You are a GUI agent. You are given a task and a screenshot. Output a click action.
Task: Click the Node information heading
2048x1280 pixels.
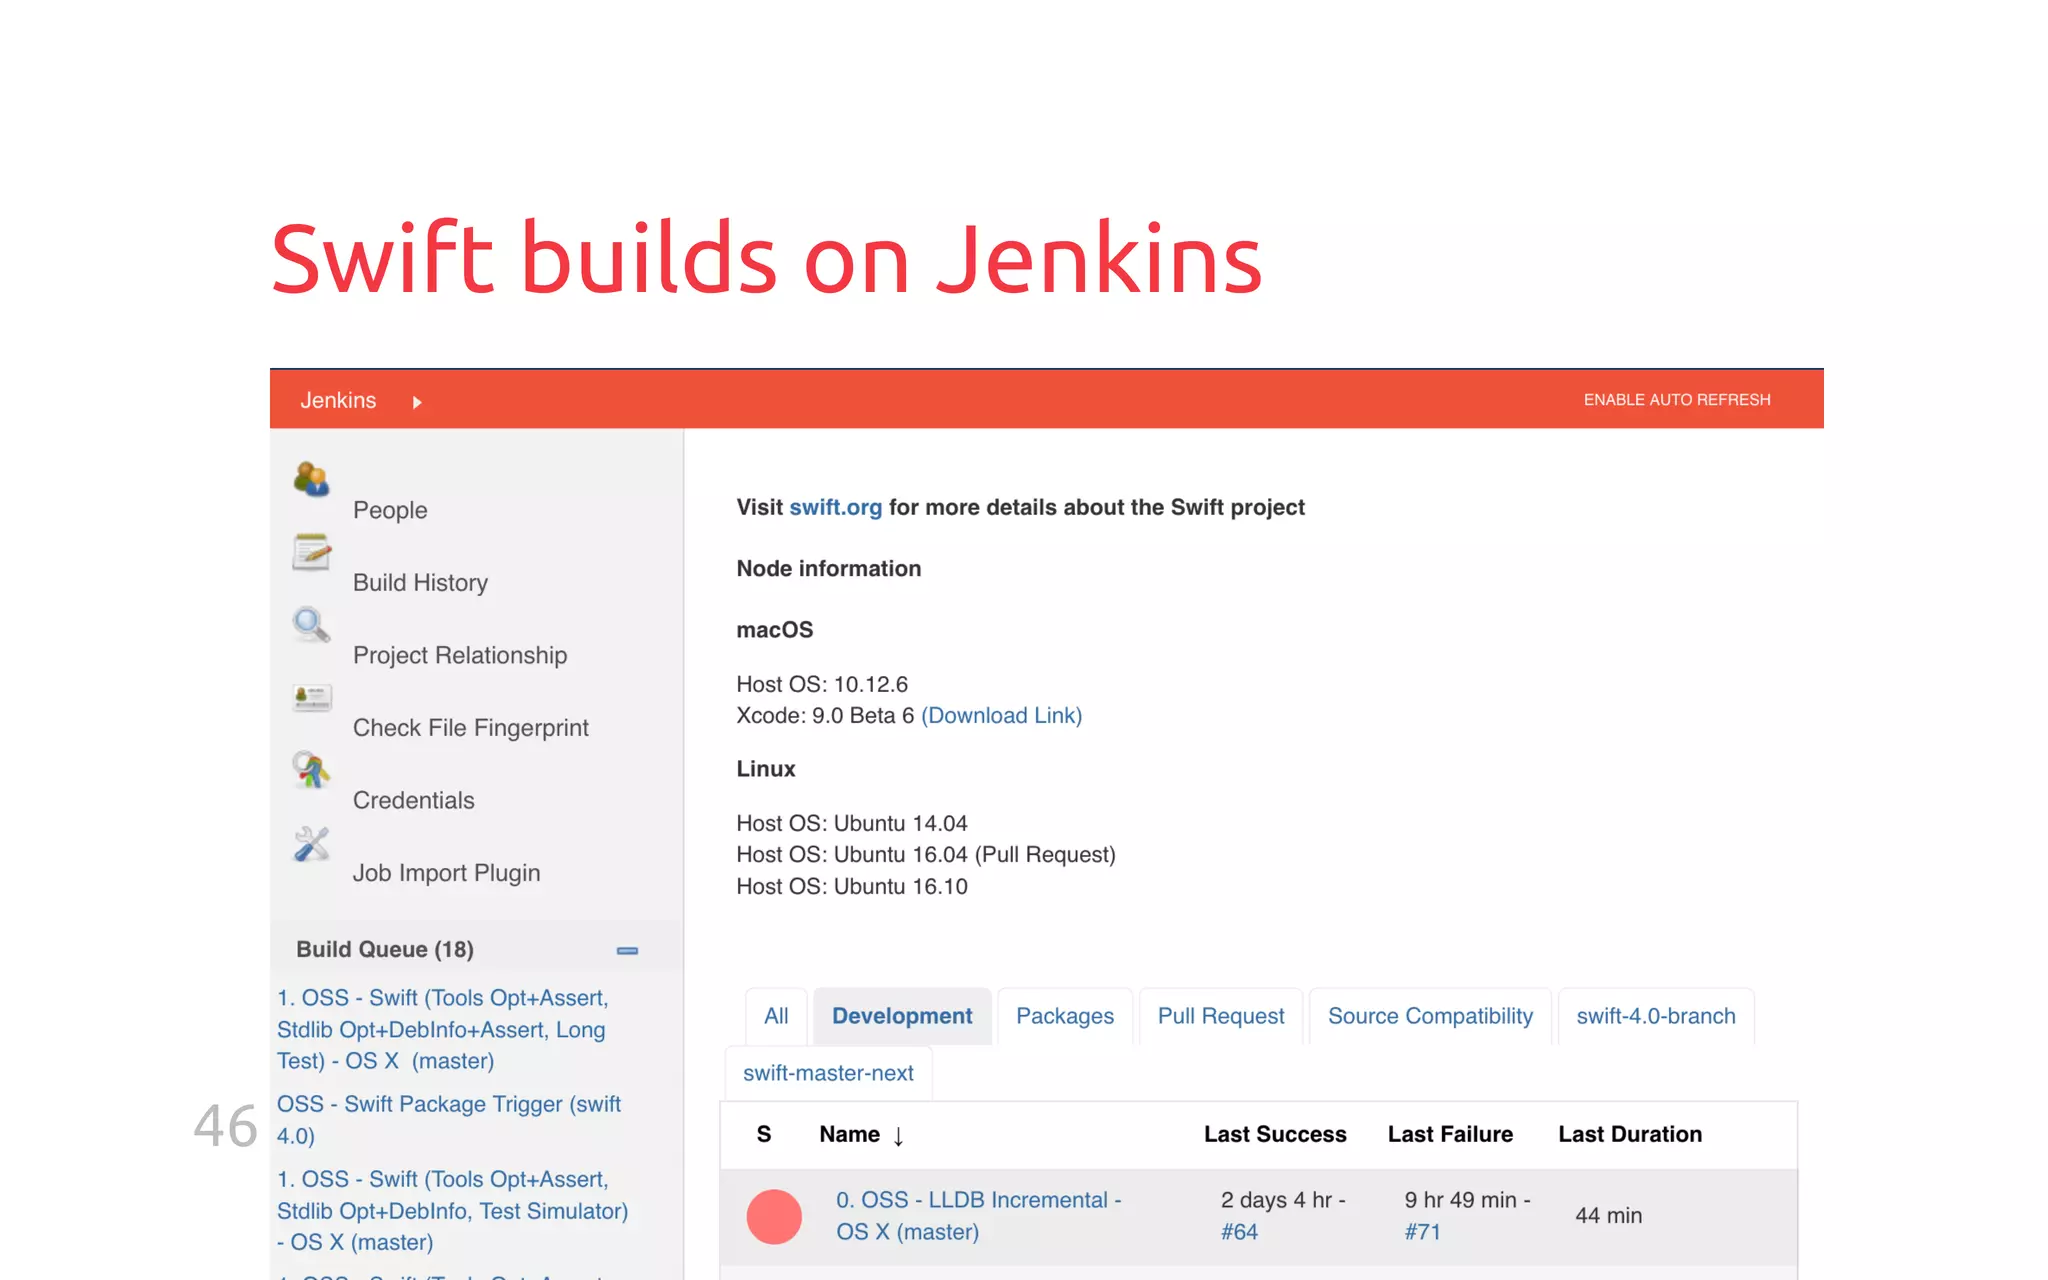click(x=829, y=569)
